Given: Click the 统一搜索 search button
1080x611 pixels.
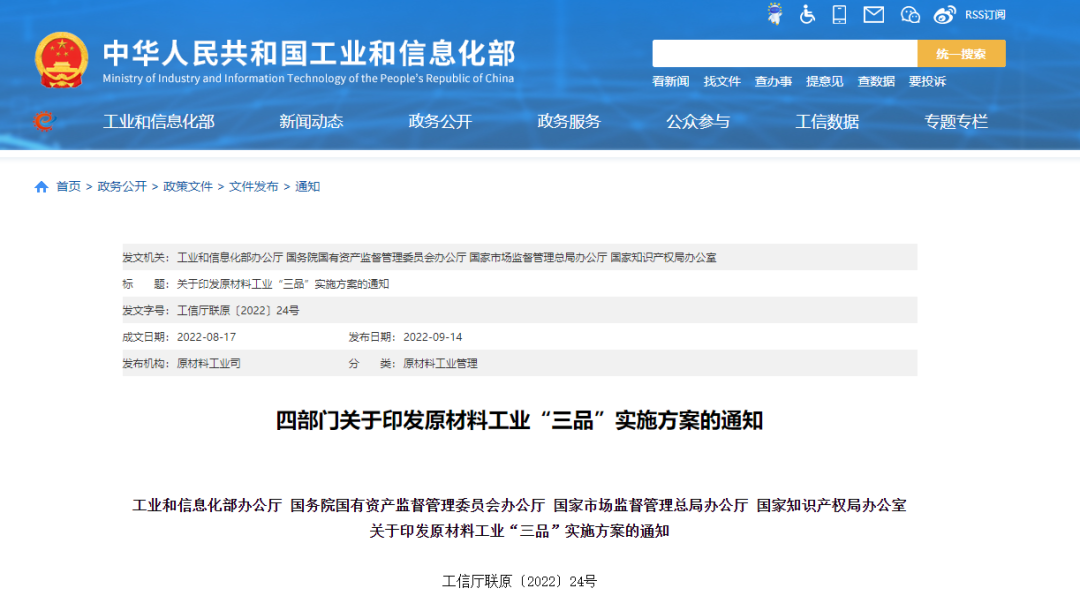Looking at the screenshot, I should (962, 52).
